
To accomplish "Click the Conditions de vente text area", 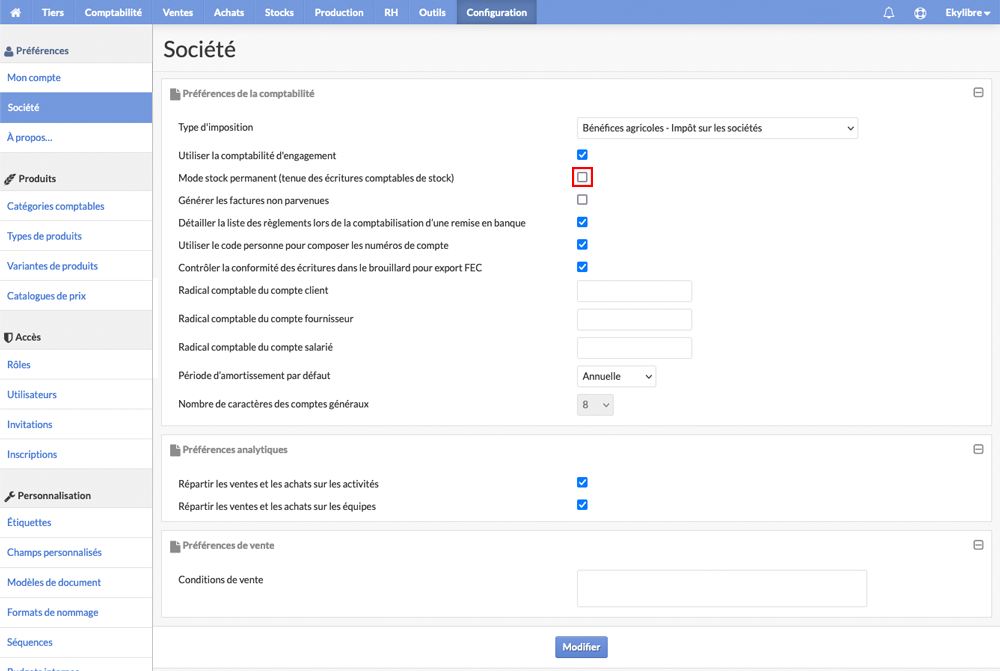I will tap(721, 588).
